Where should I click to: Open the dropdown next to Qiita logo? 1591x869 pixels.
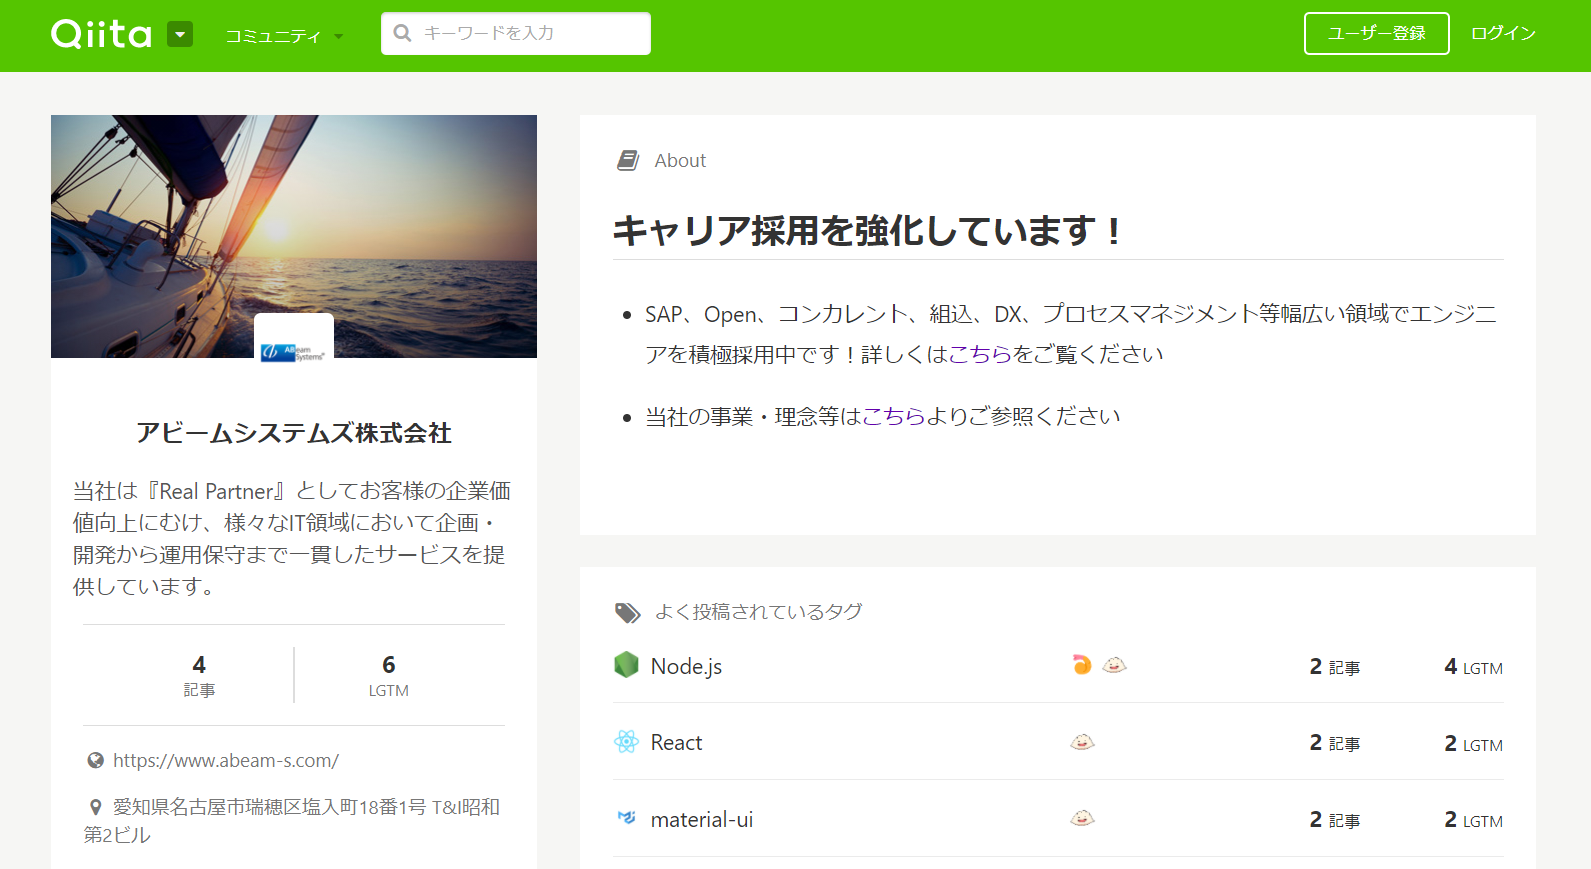[x=180, y=35]
